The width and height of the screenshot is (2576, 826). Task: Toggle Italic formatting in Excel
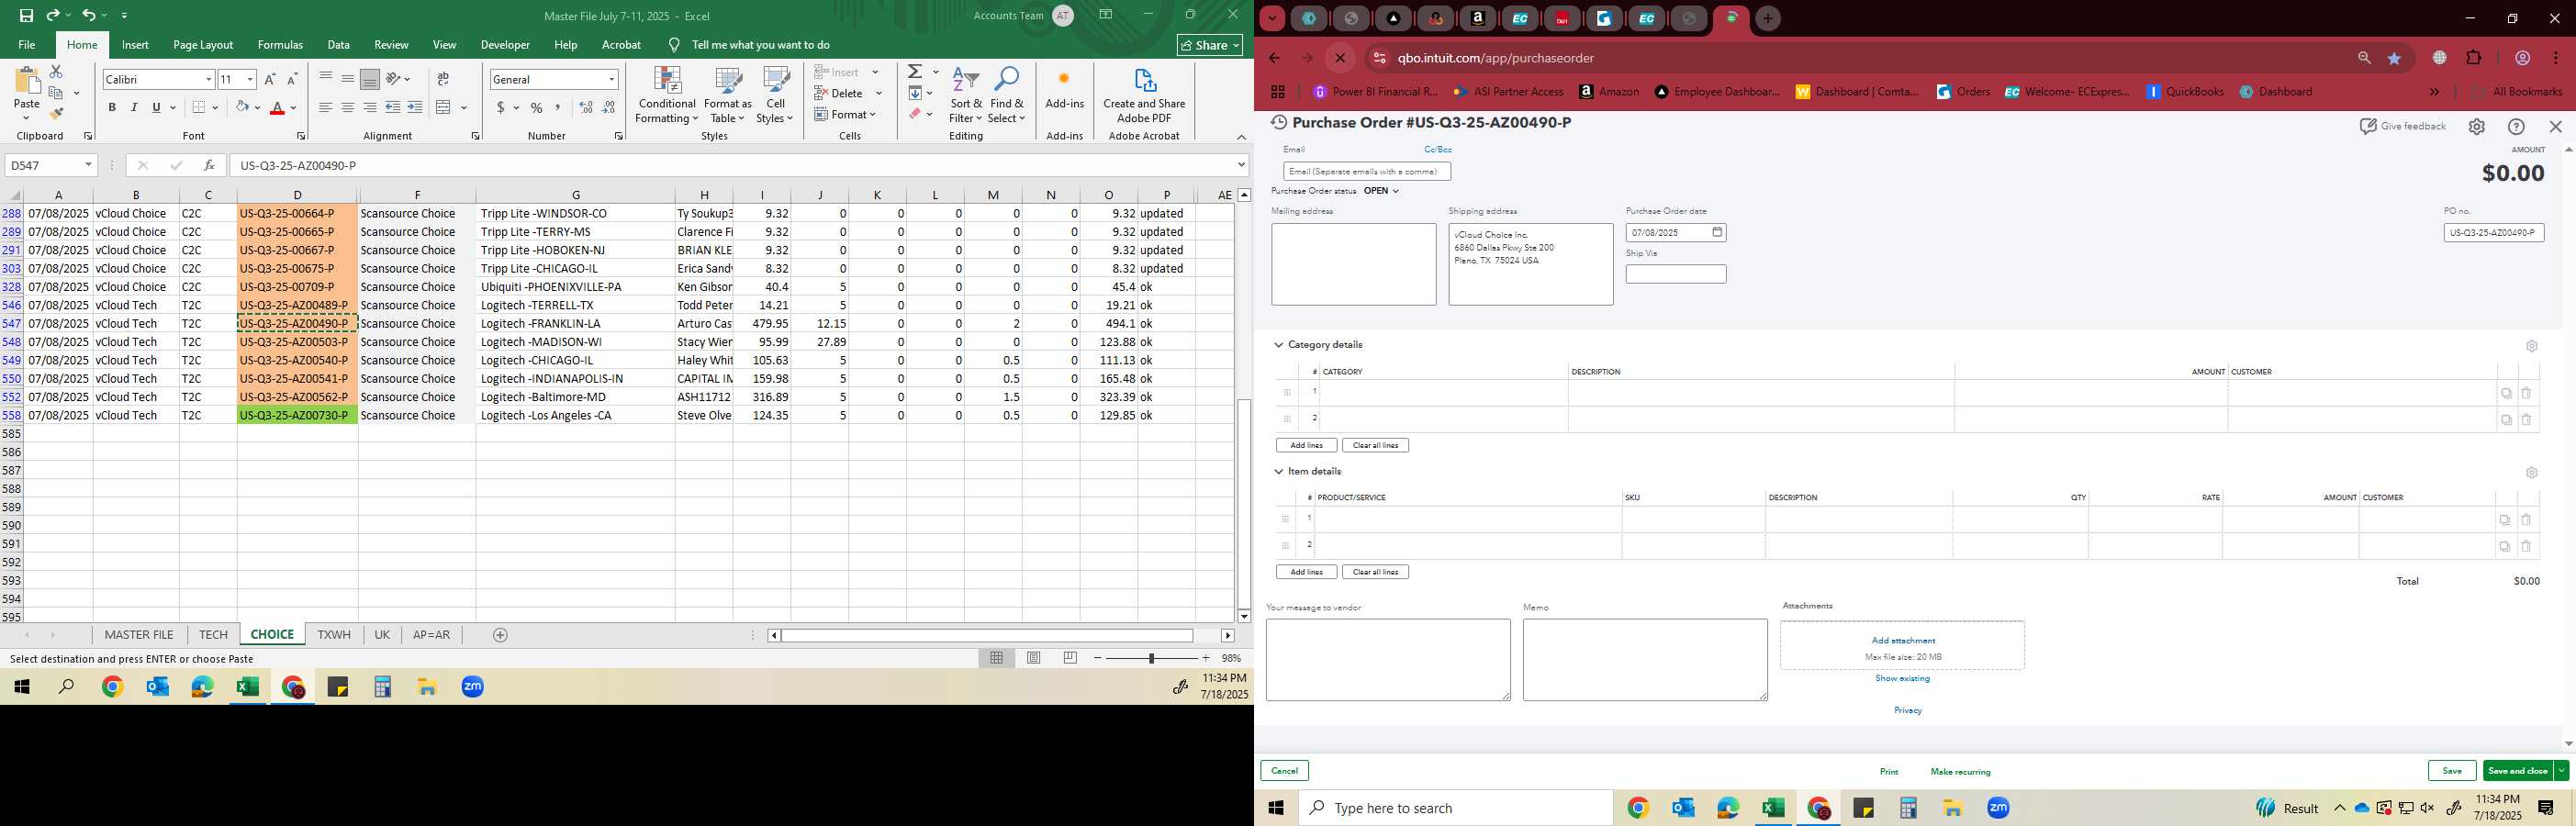pos(134,108)
